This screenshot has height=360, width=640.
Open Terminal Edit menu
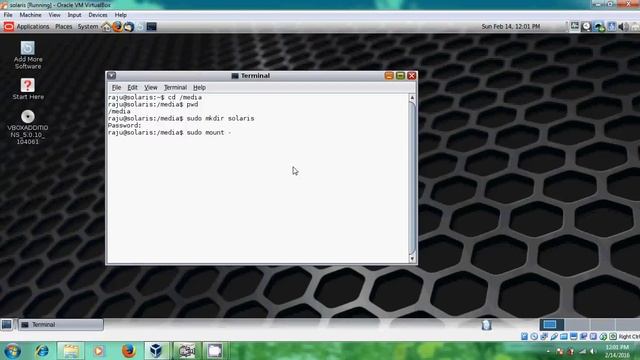click(132, 87)
